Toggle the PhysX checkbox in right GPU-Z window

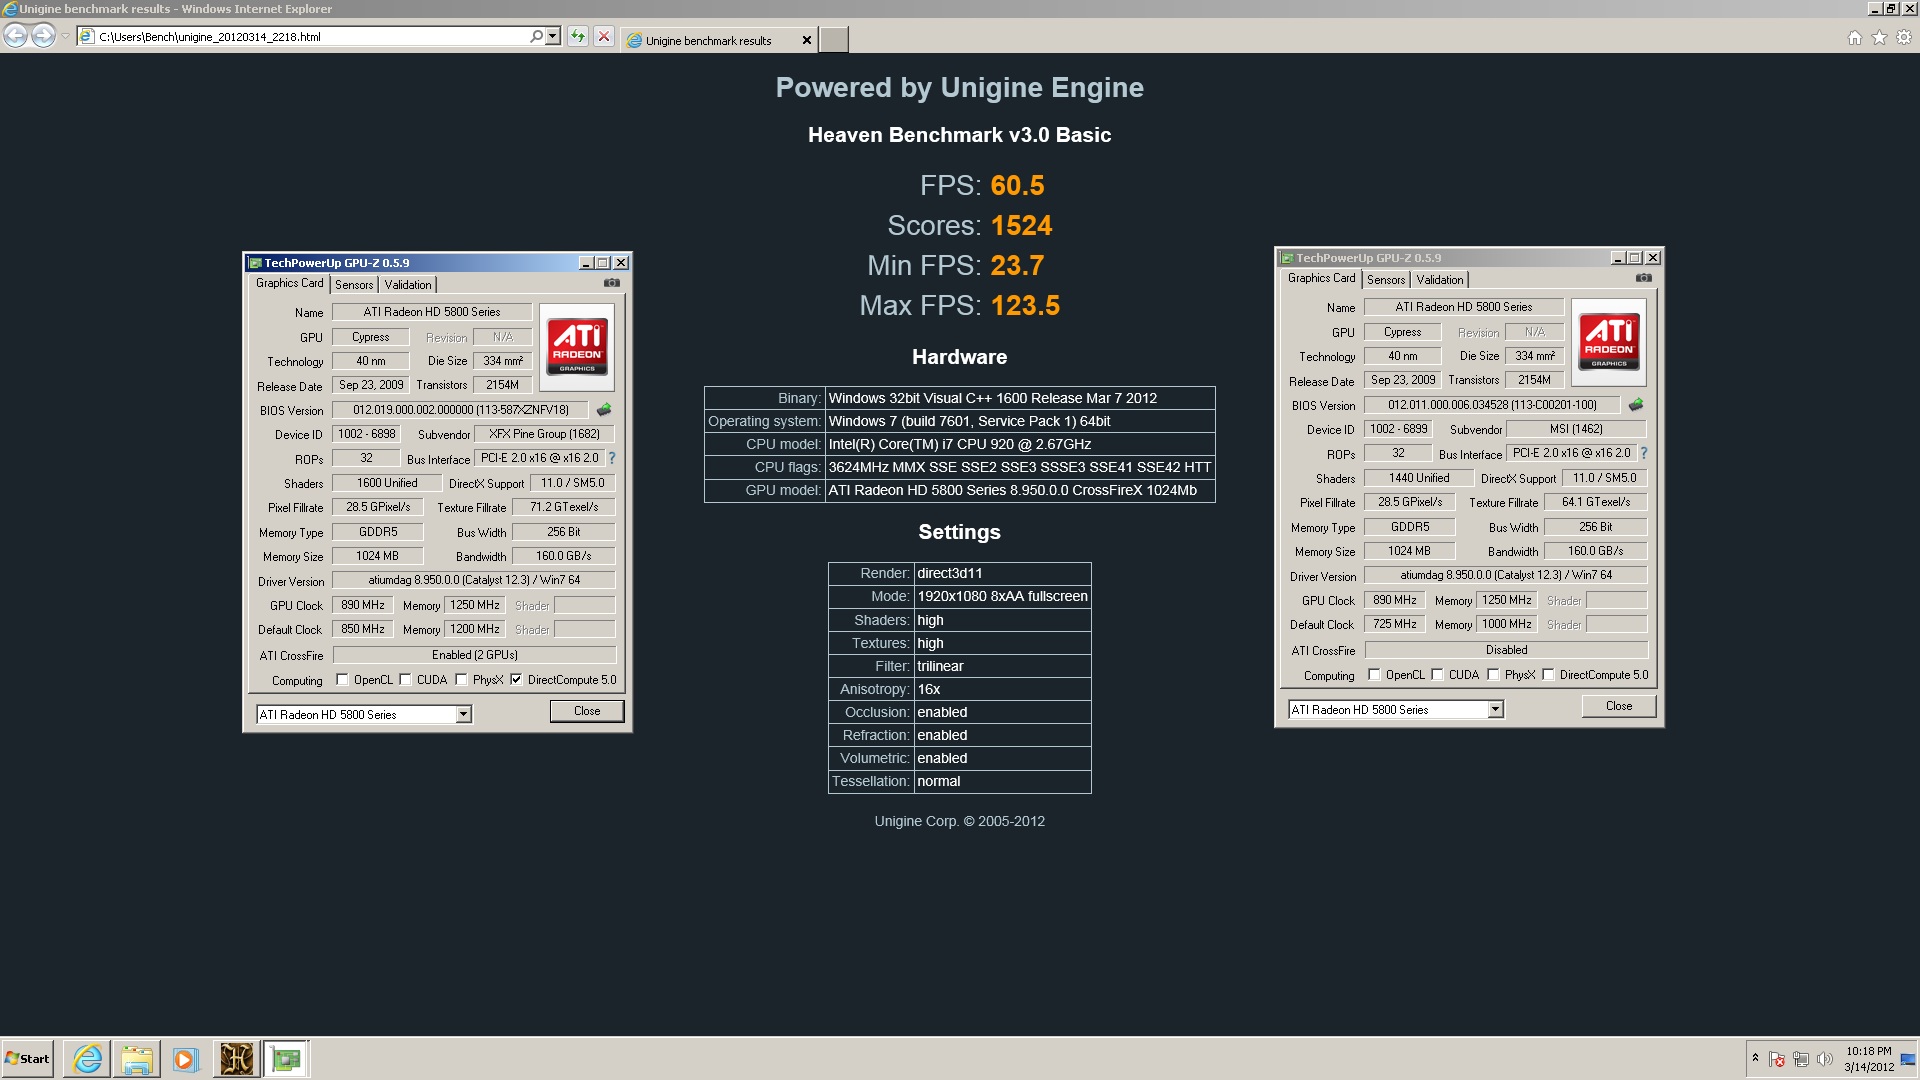[x=1493, y=675]
